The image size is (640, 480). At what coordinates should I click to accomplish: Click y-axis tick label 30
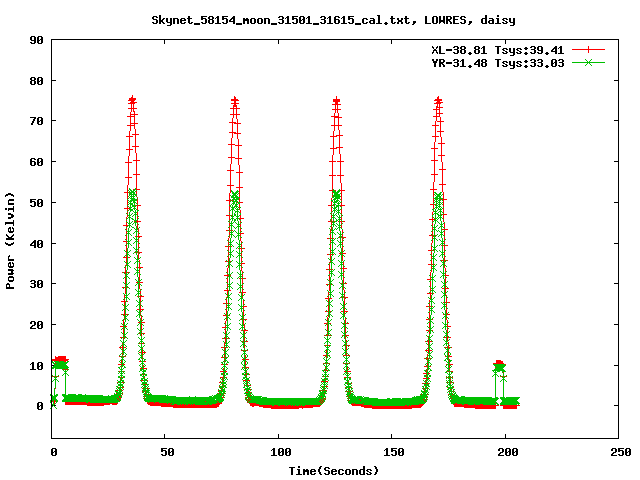pyautogui.click(x=36, y=284)
